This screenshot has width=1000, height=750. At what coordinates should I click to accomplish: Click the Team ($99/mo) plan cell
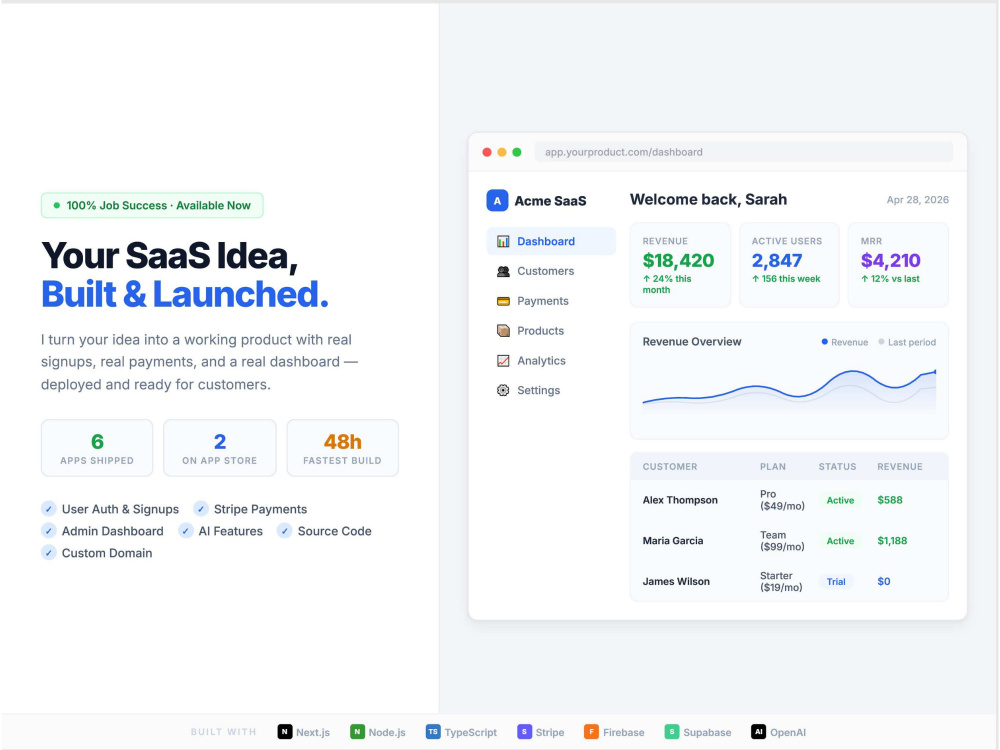pos(782,541)
